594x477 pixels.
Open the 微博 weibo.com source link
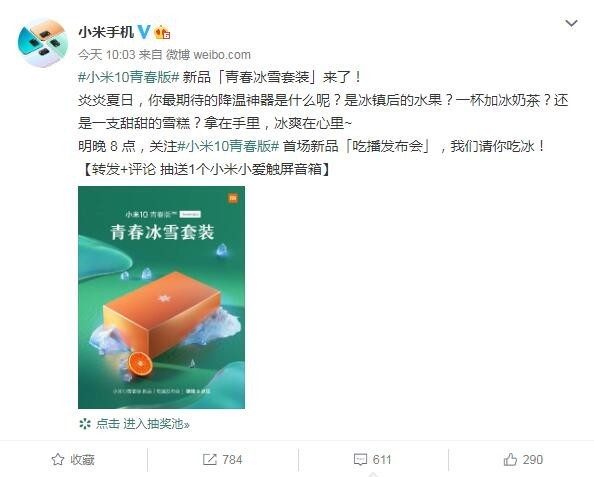coord(208,55)
